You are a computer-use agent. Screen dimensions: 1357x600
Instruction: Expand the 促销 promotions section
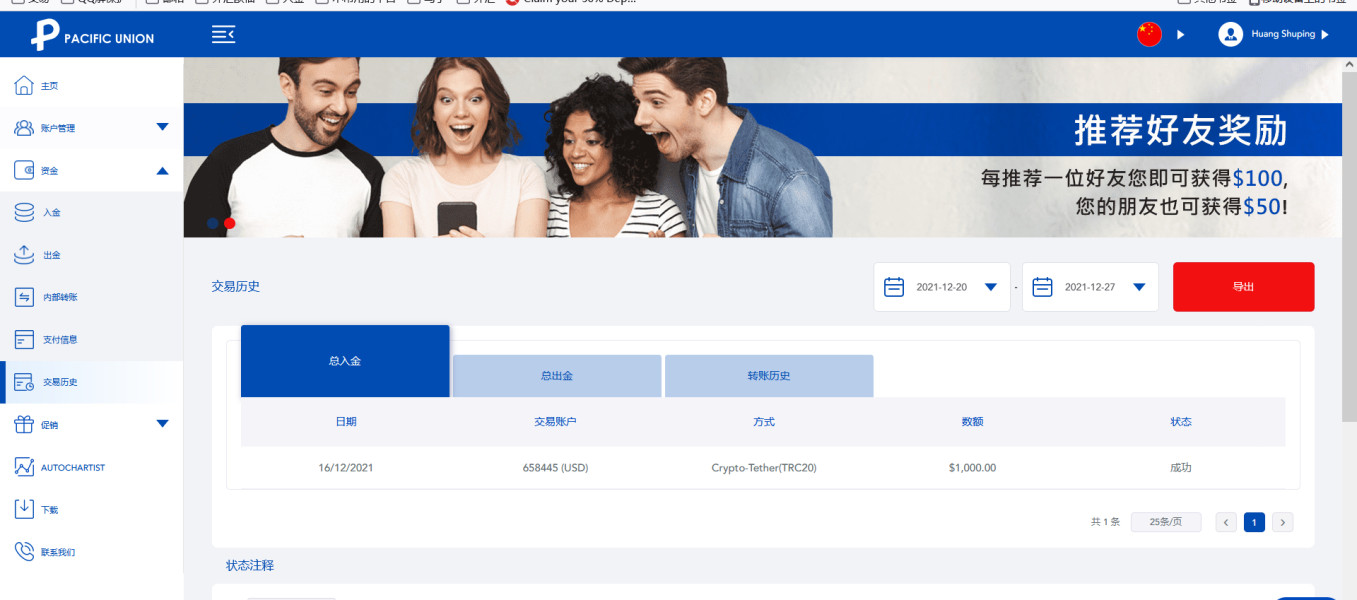pyautogui.click(x=163, y=423)
